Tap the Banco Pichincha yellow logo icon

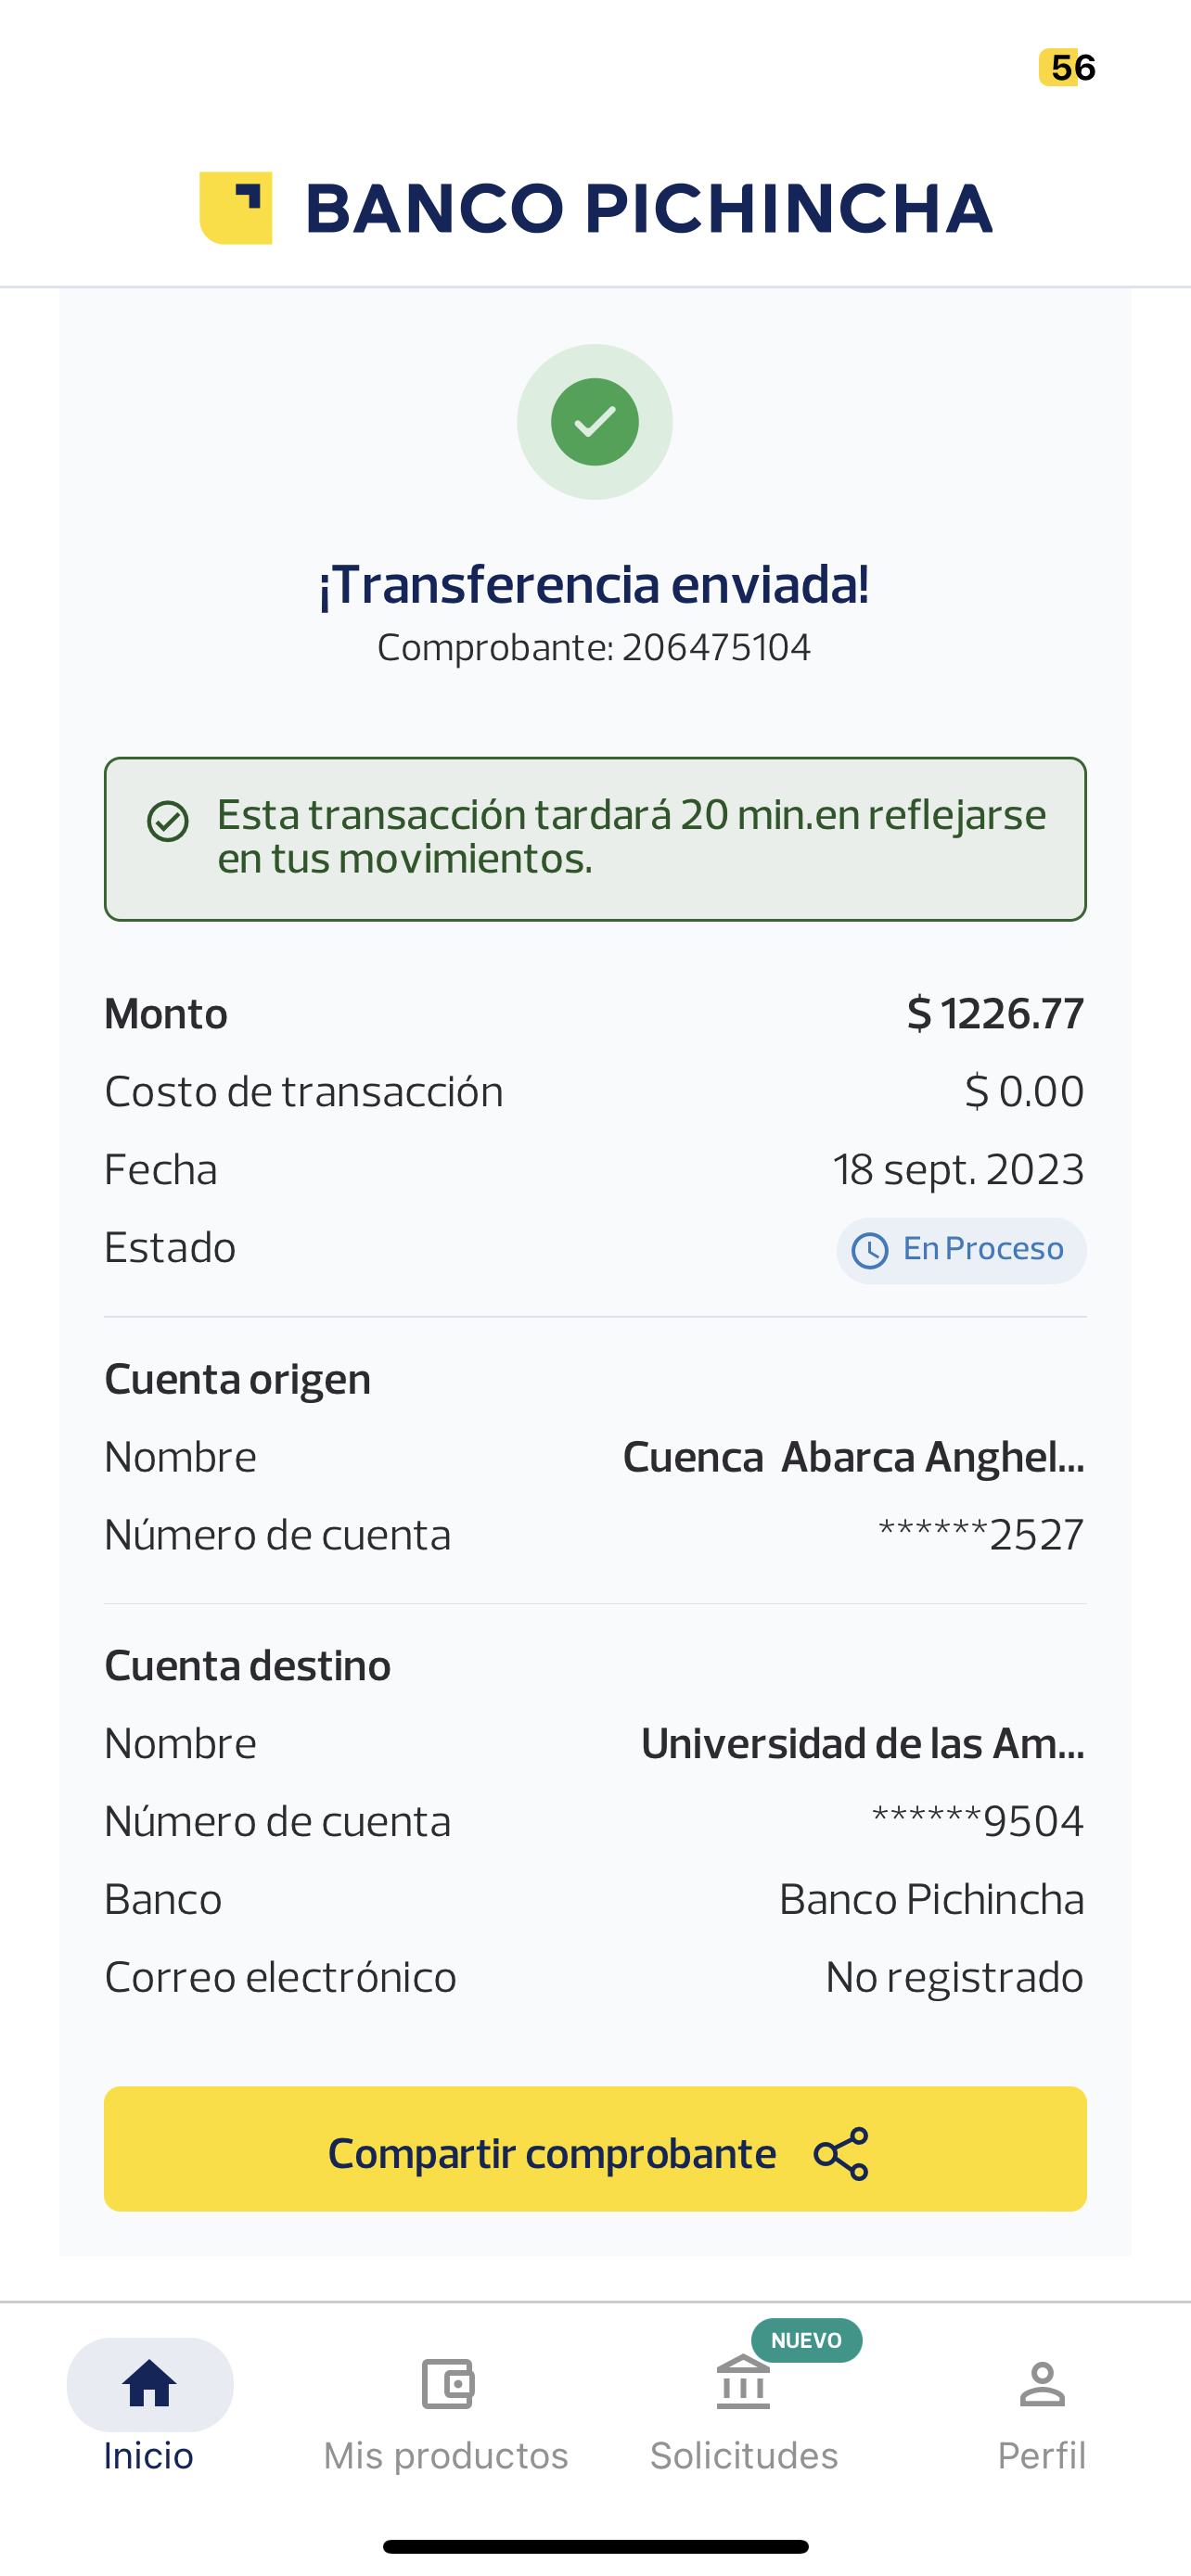(236, 208)
